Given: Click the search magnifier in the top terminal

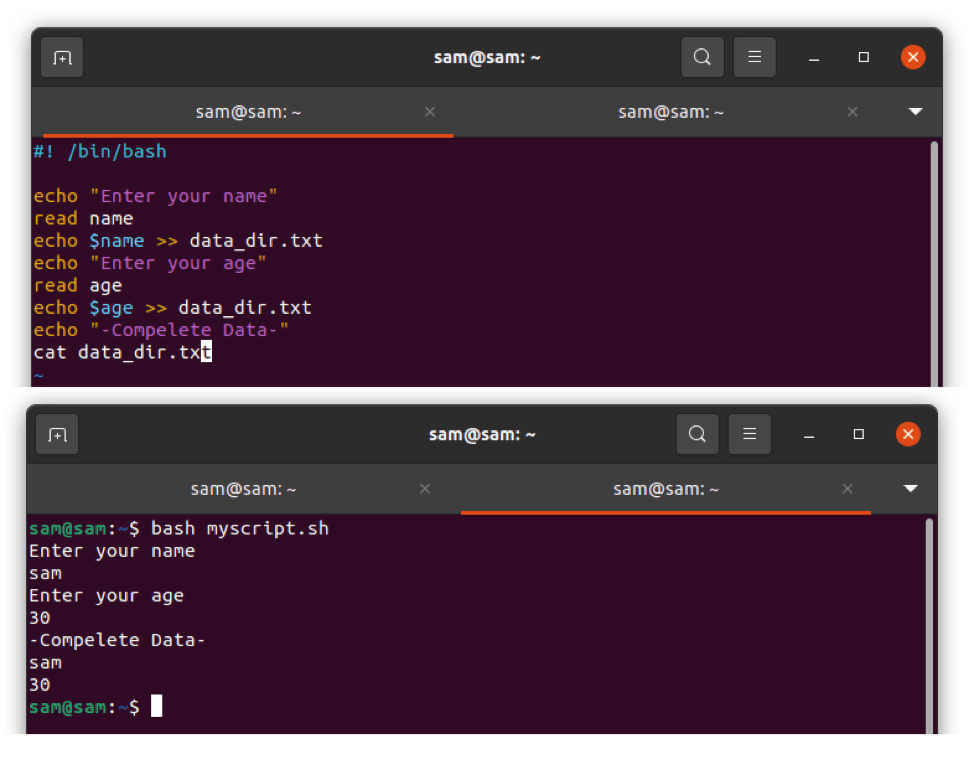Looking at the screenshot, I should tap(702, 57).
